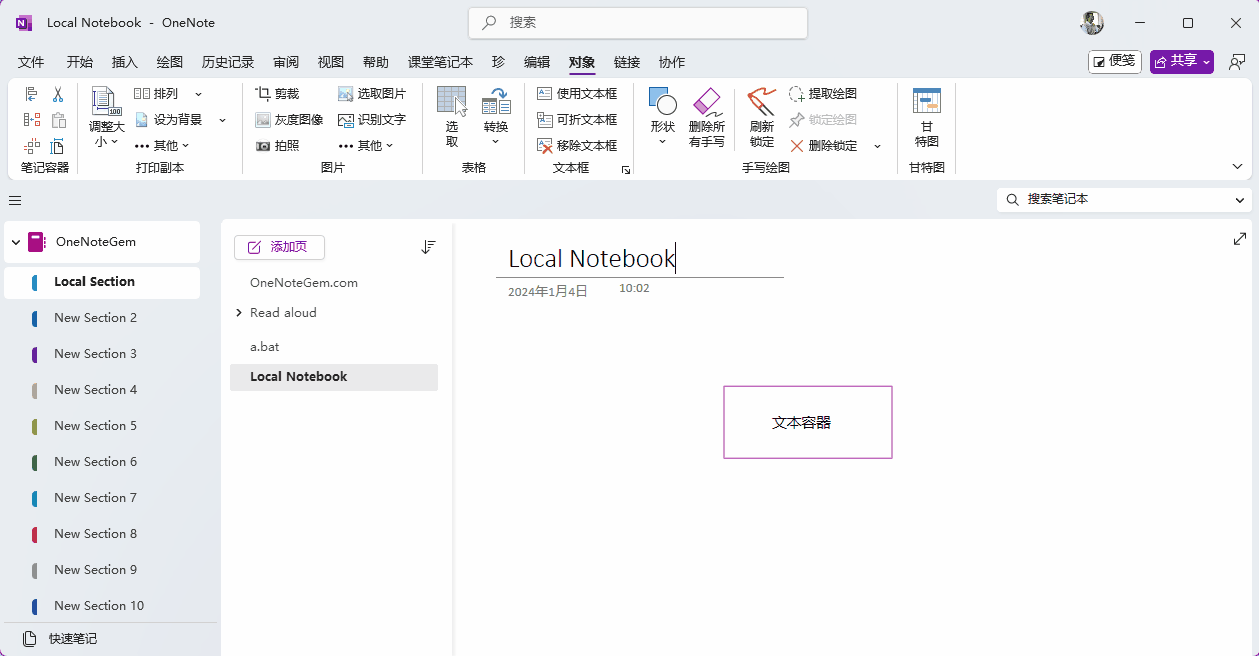This screenshot has height=656, width=1259.
Task: Click the feedback person icon beside 共享
Action: 1238,62
